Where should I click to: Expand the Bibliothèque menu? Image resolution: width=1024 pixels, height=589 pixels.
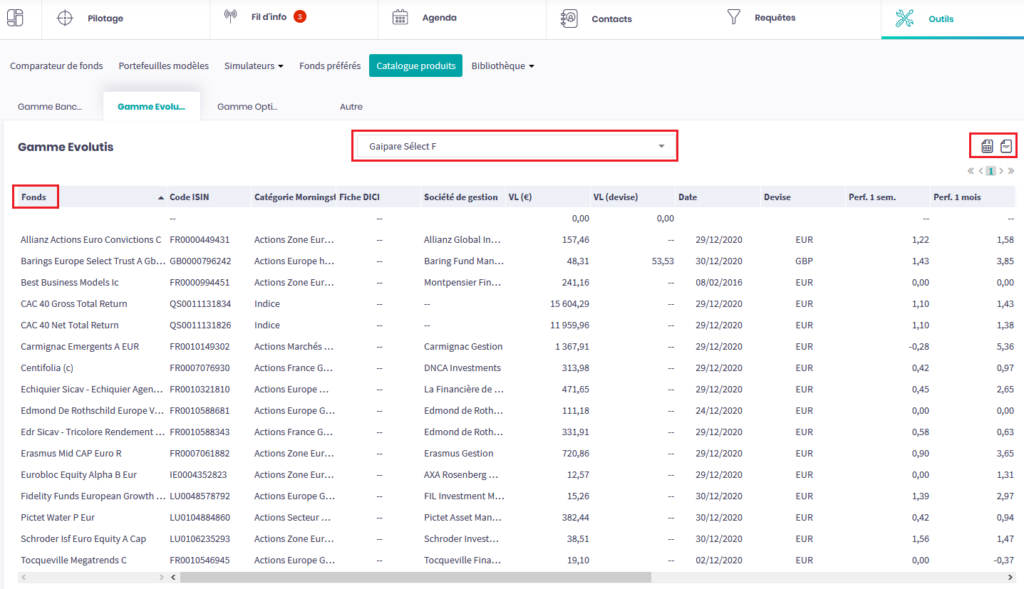pos(502,66)
